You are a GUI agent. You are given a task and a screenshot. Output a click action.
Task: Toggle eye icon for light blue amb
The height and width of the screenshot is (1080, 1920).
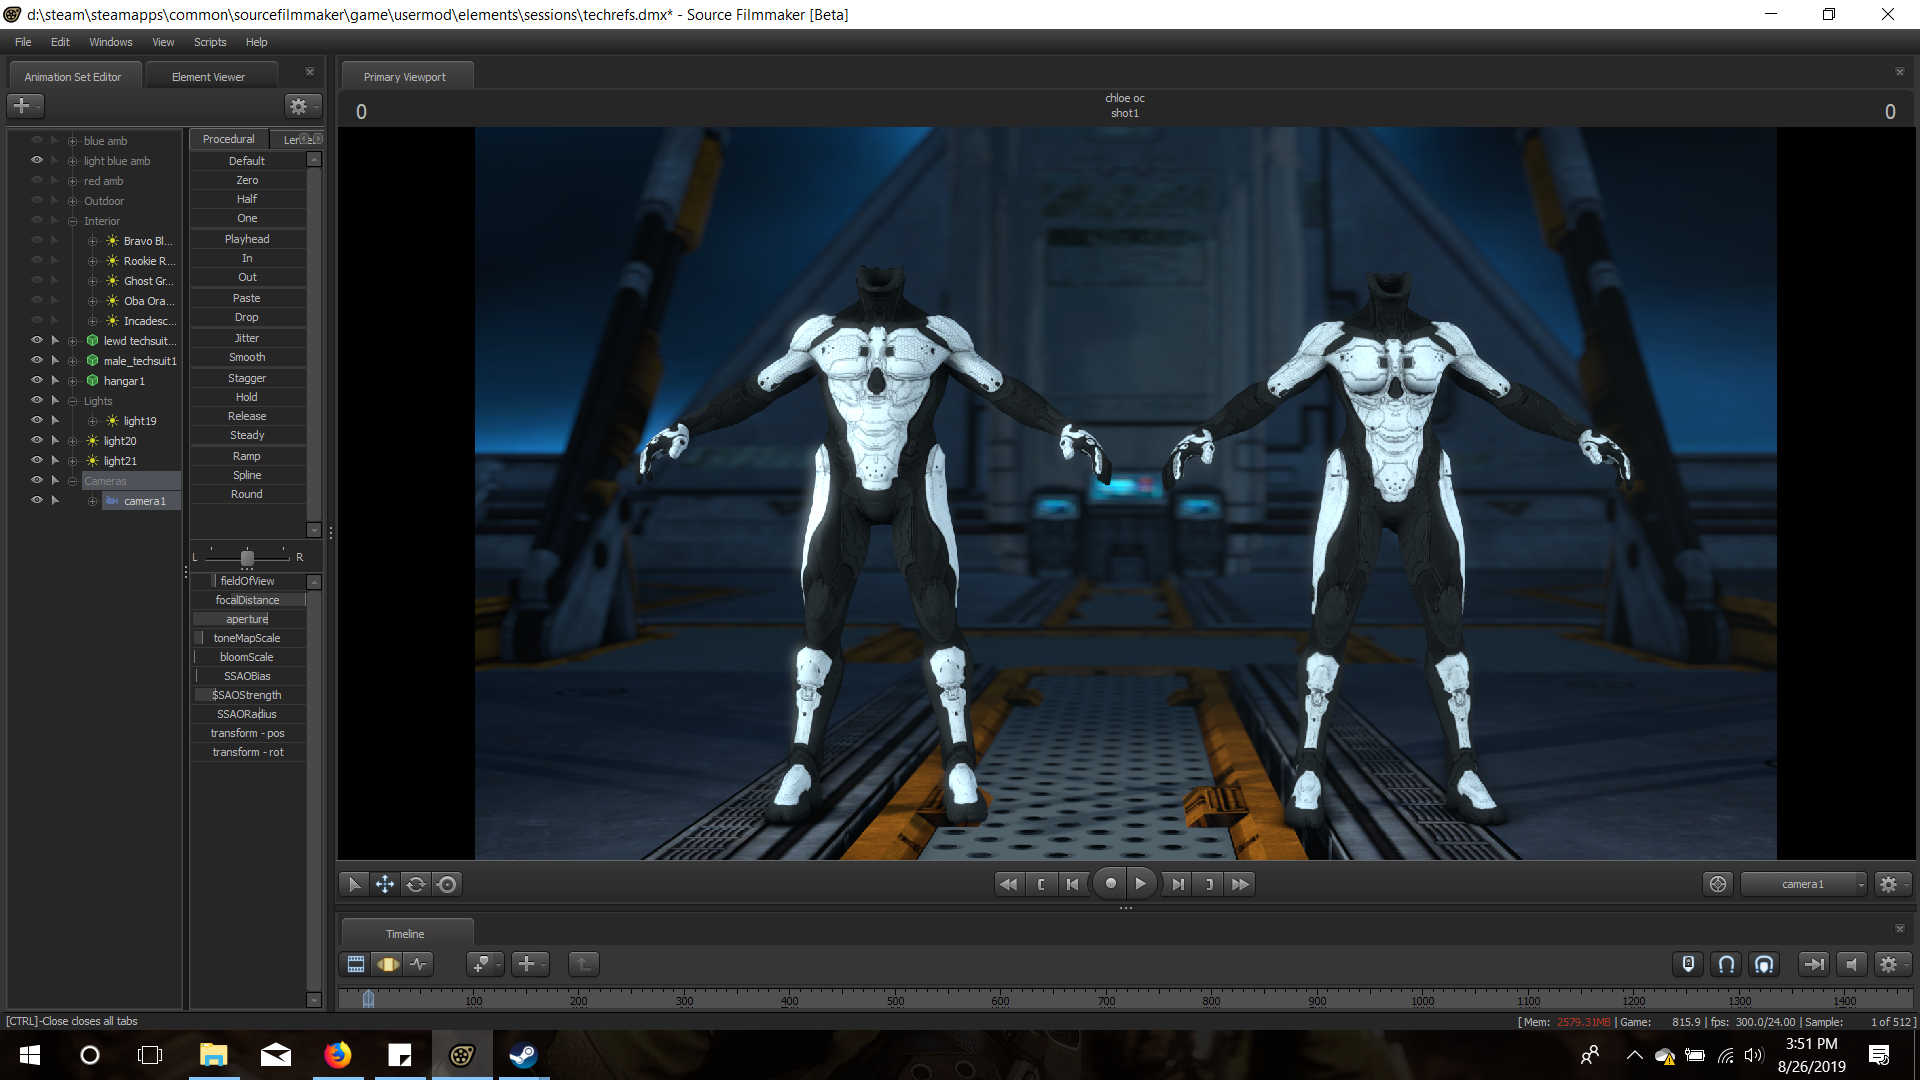coord(37,160)
